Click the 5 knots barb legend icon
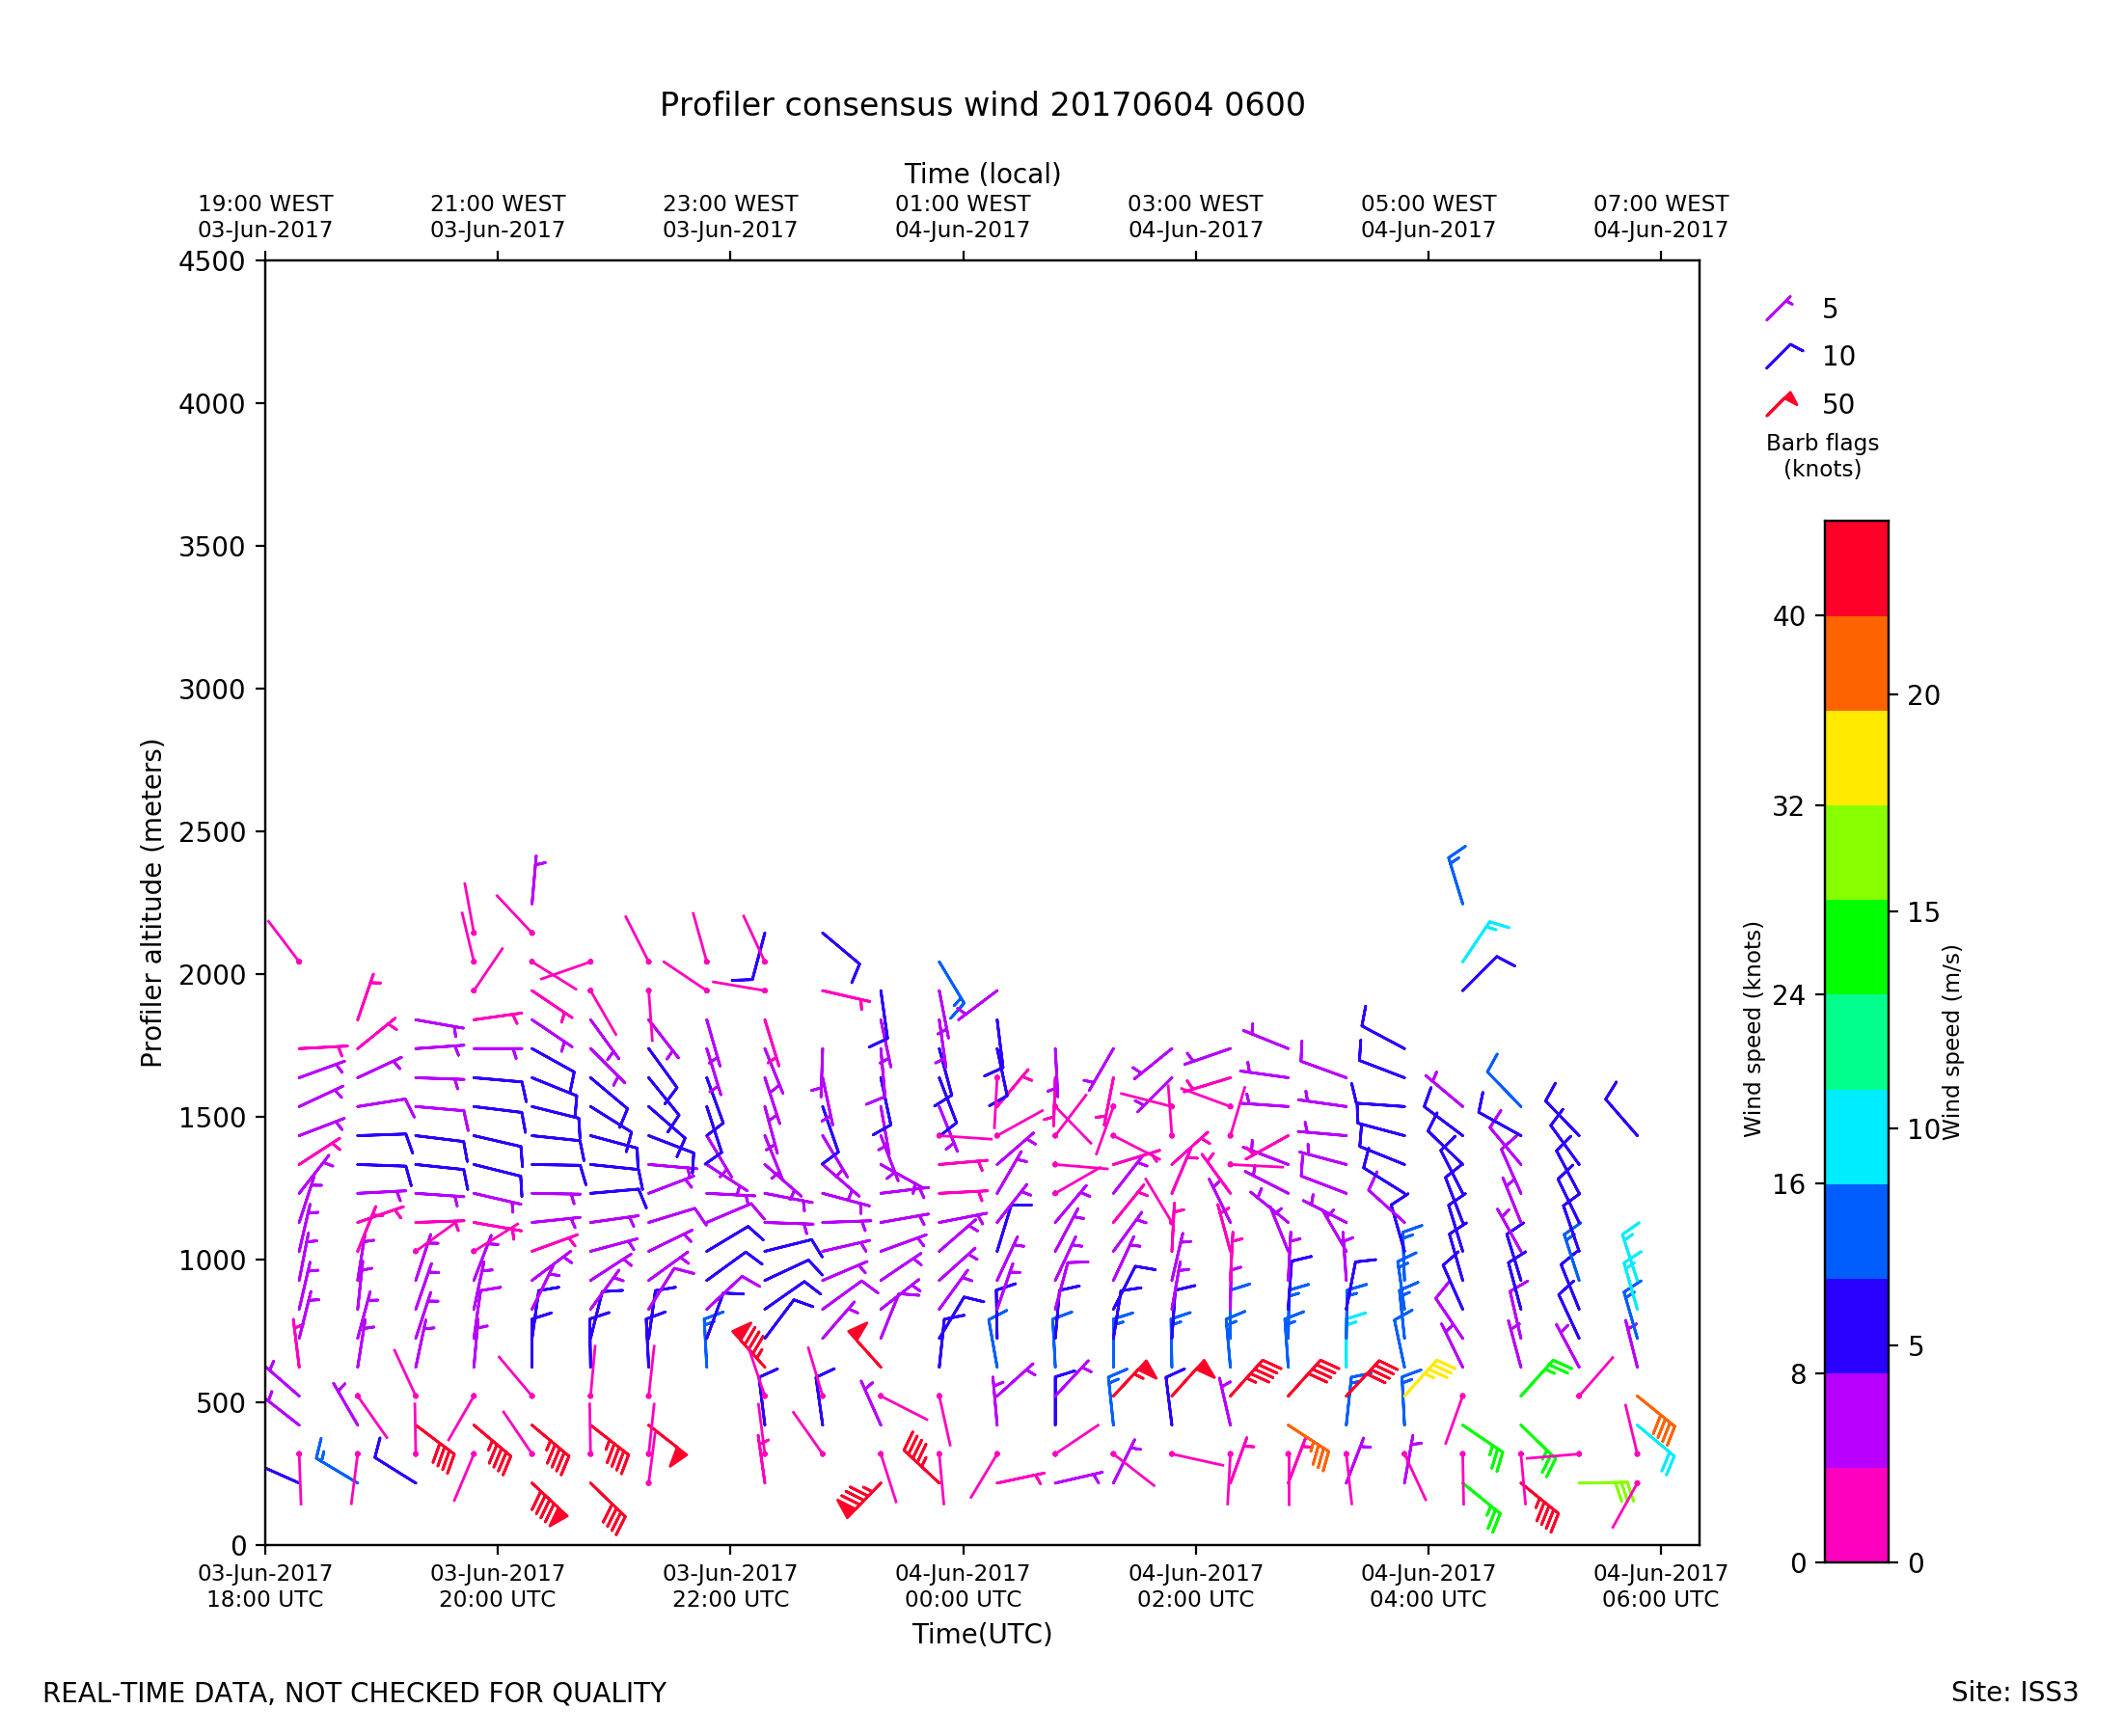The width and height of the screenshot is (2122, 1736). 1779,308
